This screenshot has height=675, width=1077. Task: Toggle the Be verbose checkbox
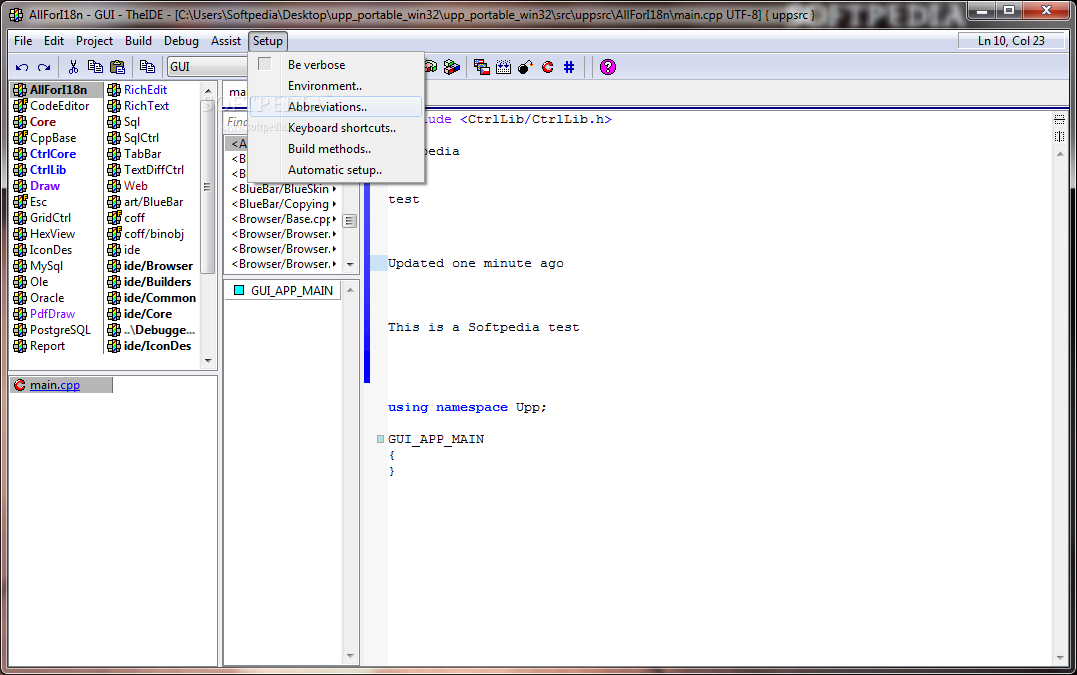point(264,65)
